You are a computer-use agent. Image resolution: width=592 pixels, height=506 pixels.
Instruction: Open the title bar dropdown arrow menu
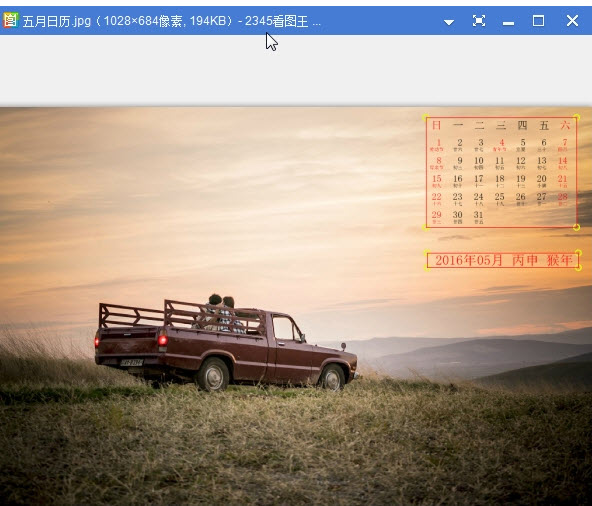(449, 22)
